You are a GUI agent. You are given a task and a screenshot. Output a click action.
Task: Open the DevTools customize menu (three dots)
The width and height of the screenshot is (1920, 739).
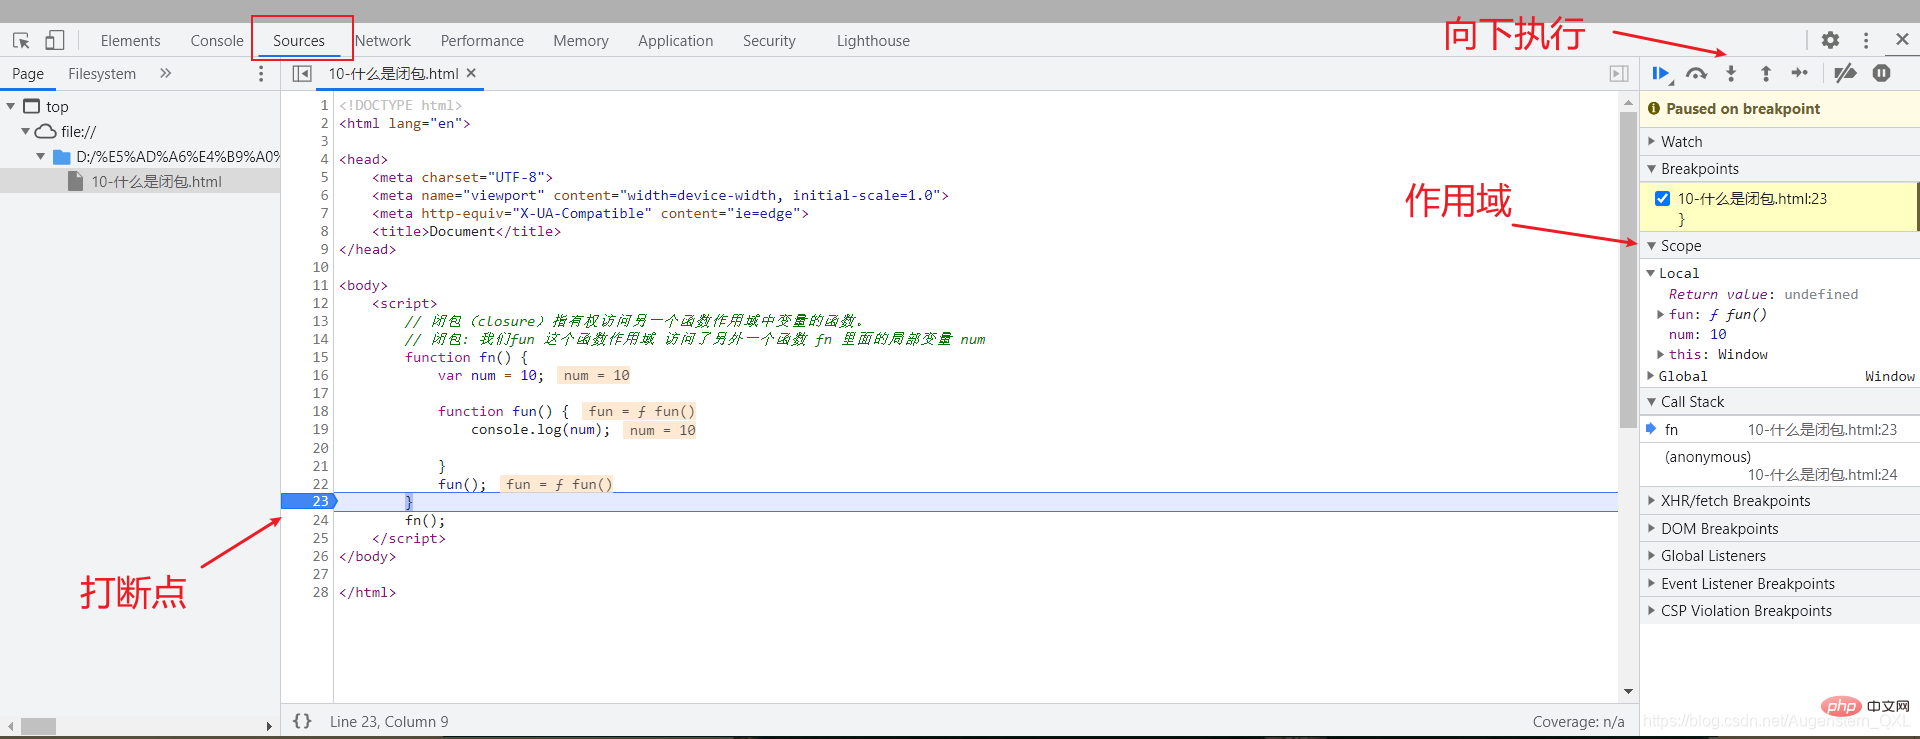[1866, 40]
